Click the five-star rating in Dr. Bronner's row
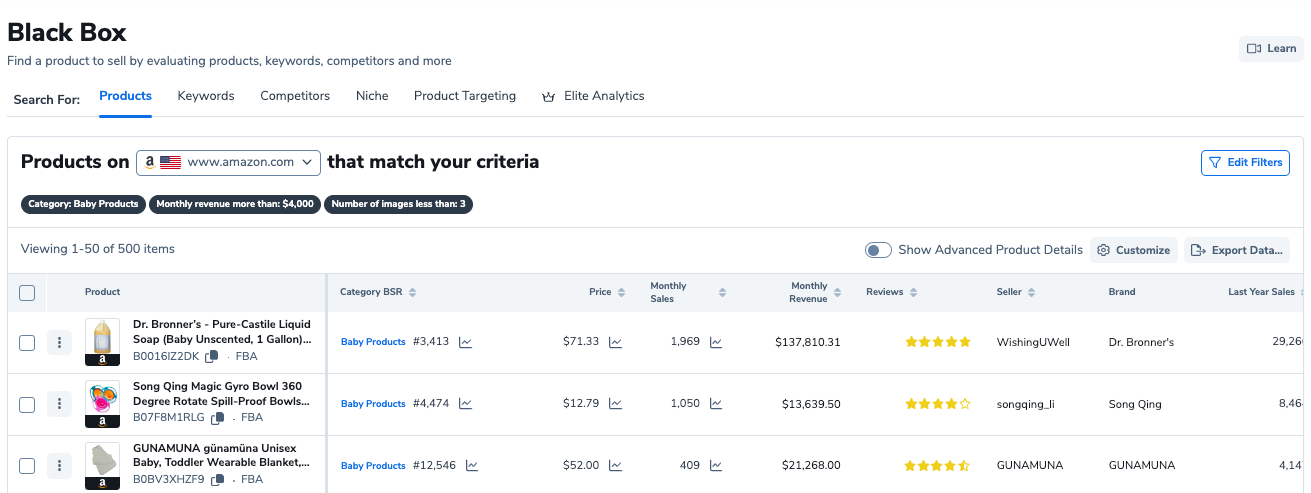 pyautogui.click(x=938, y=342)
